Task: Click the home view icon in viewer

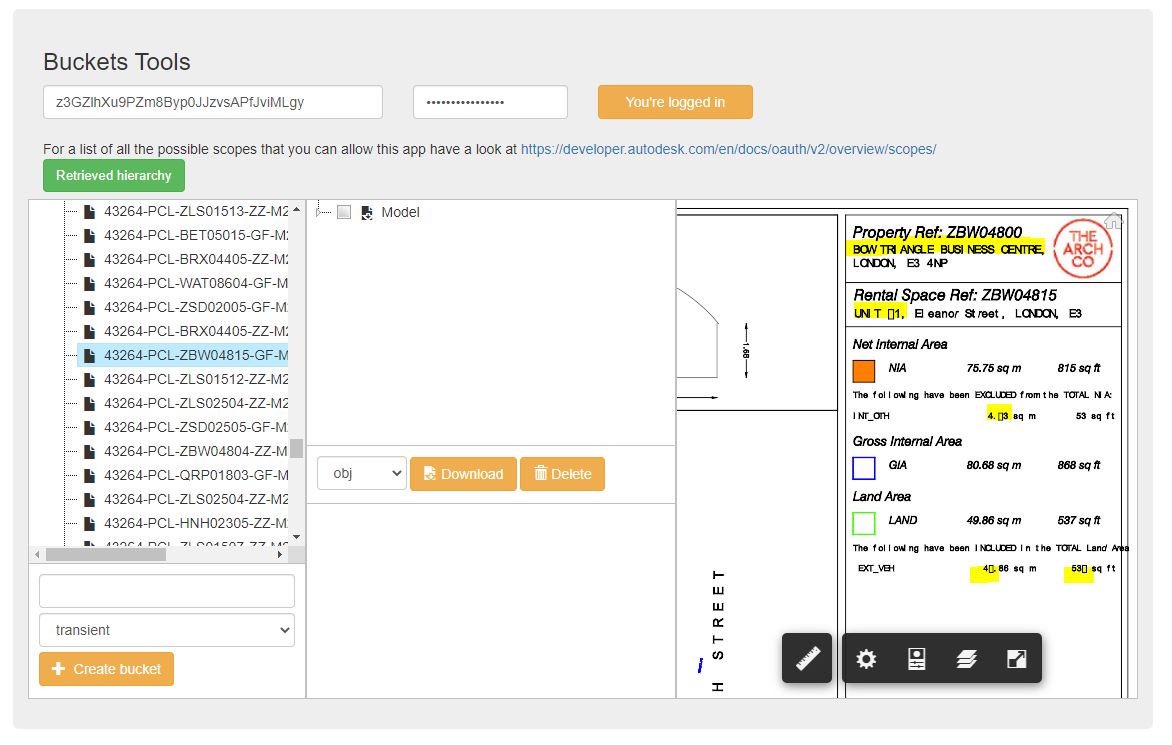Action: point(1114,220)
